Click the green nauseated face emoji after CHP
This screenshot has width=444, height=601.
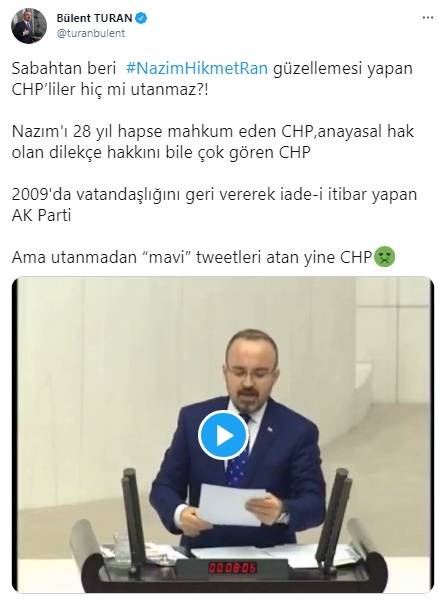click(385, 256)
